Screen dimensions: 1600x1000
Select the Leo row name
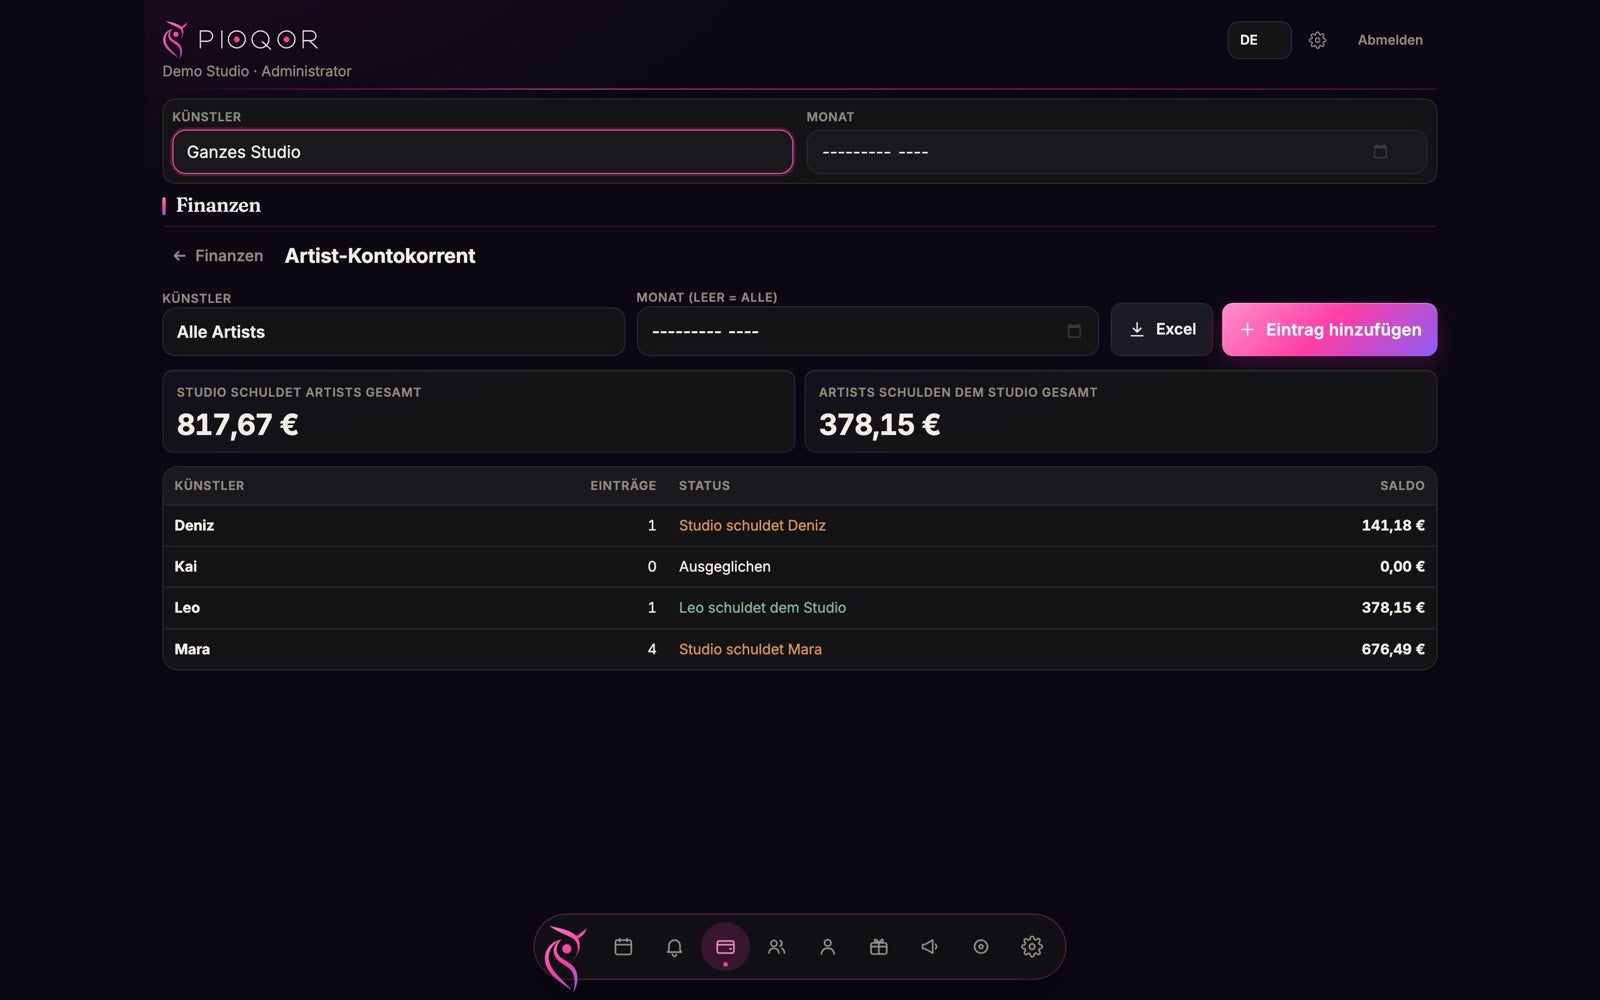click(x=187, y=607)
